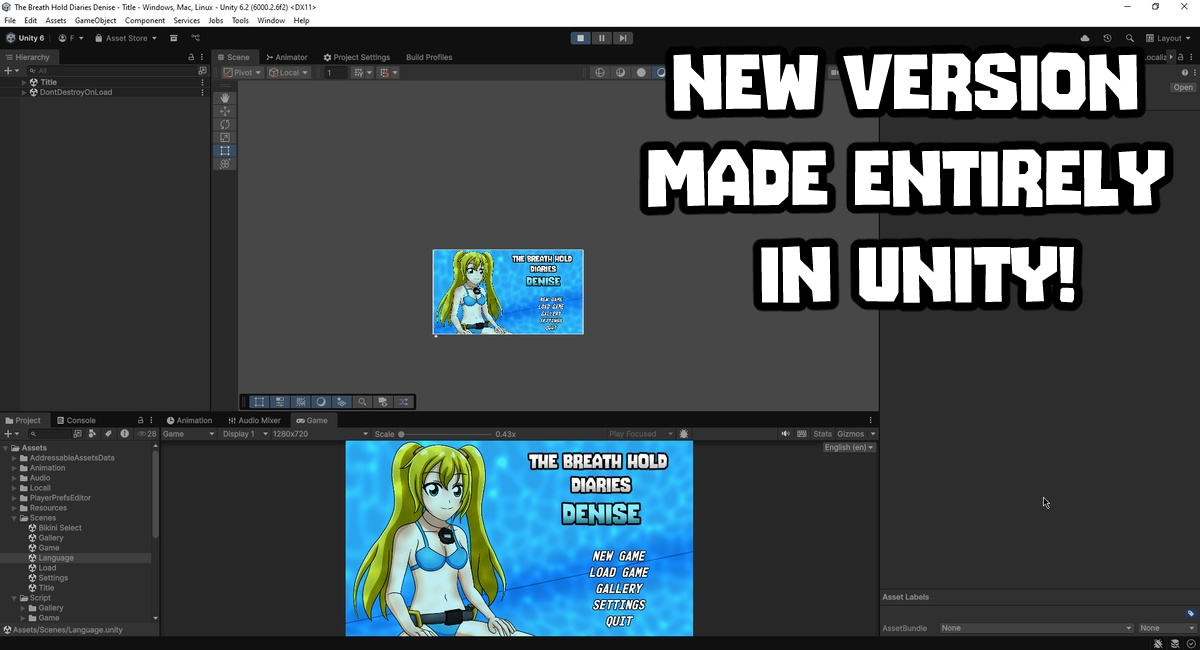1200x650 pixels.
Task: Open Hierarchy panel more options menu
Action: 202,57
